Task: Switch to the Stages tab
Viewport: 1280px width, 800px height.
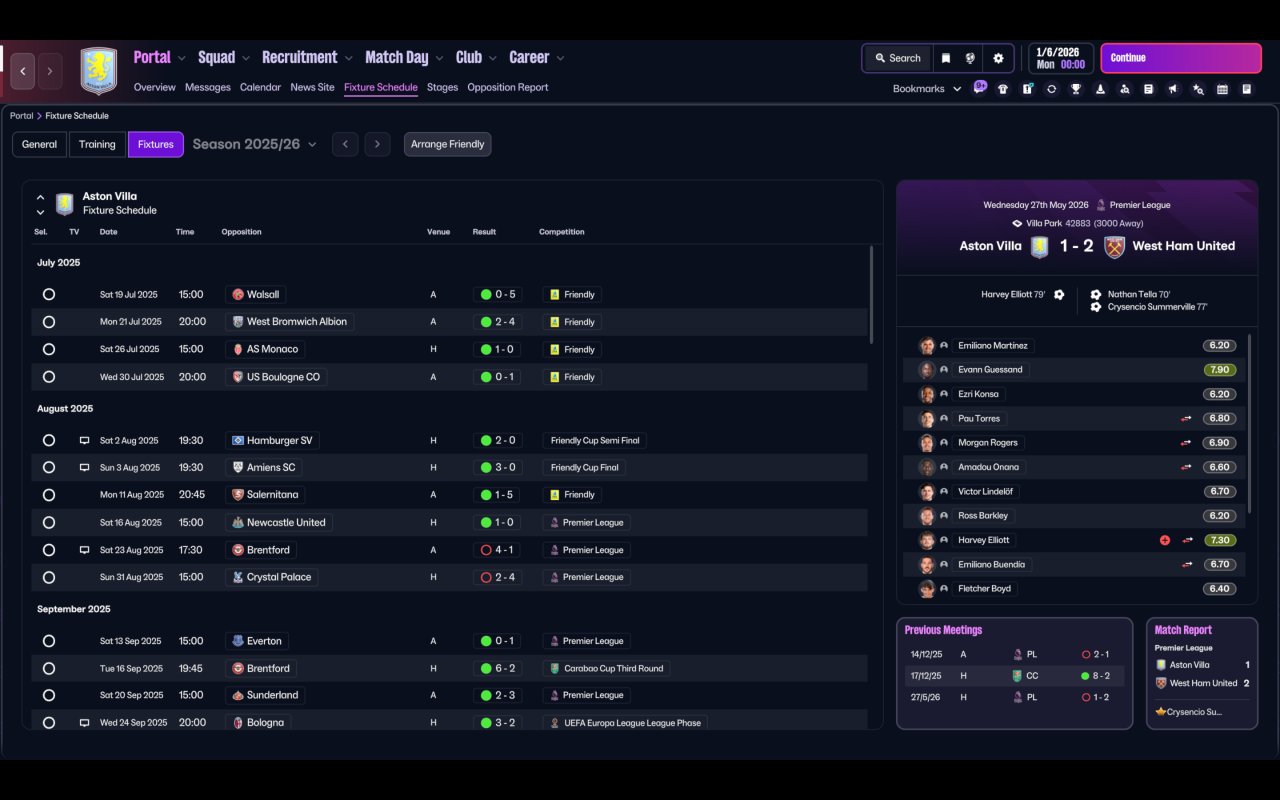Action: 442,87
